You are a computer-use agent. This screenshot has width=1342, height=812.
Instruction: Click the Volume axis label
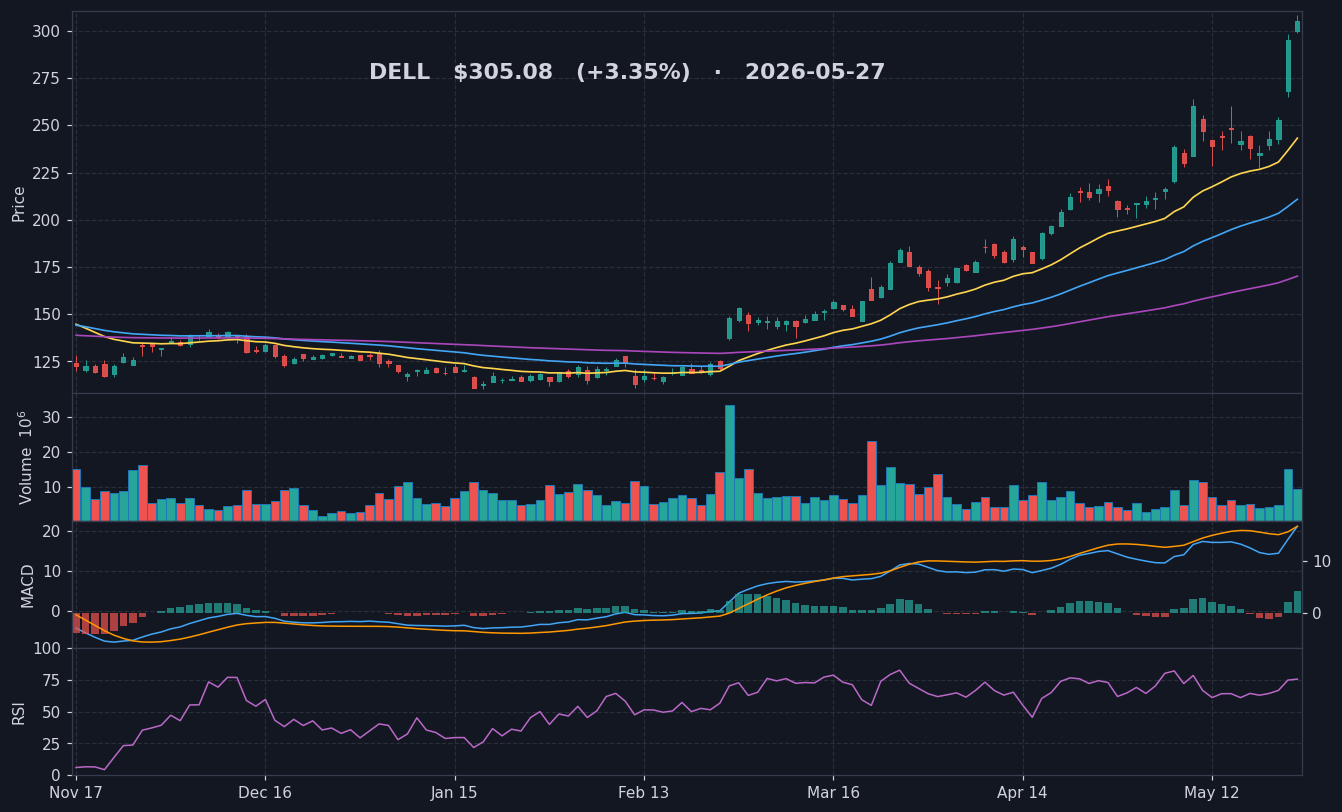click(24, 457)
